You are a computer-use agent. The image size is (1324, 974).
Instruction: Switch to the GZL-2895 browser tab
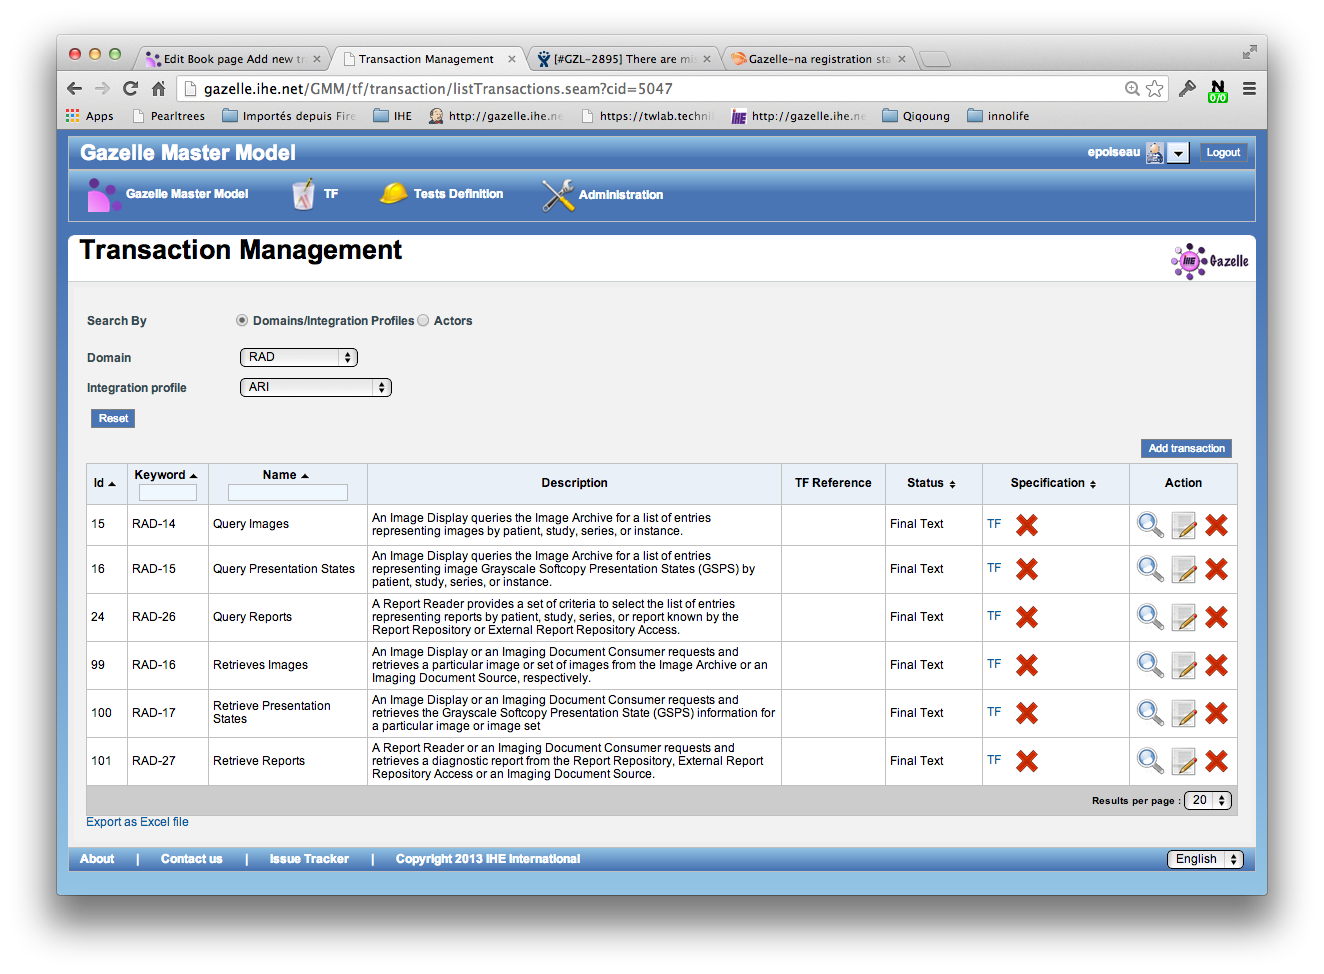[x=624, y=59]
